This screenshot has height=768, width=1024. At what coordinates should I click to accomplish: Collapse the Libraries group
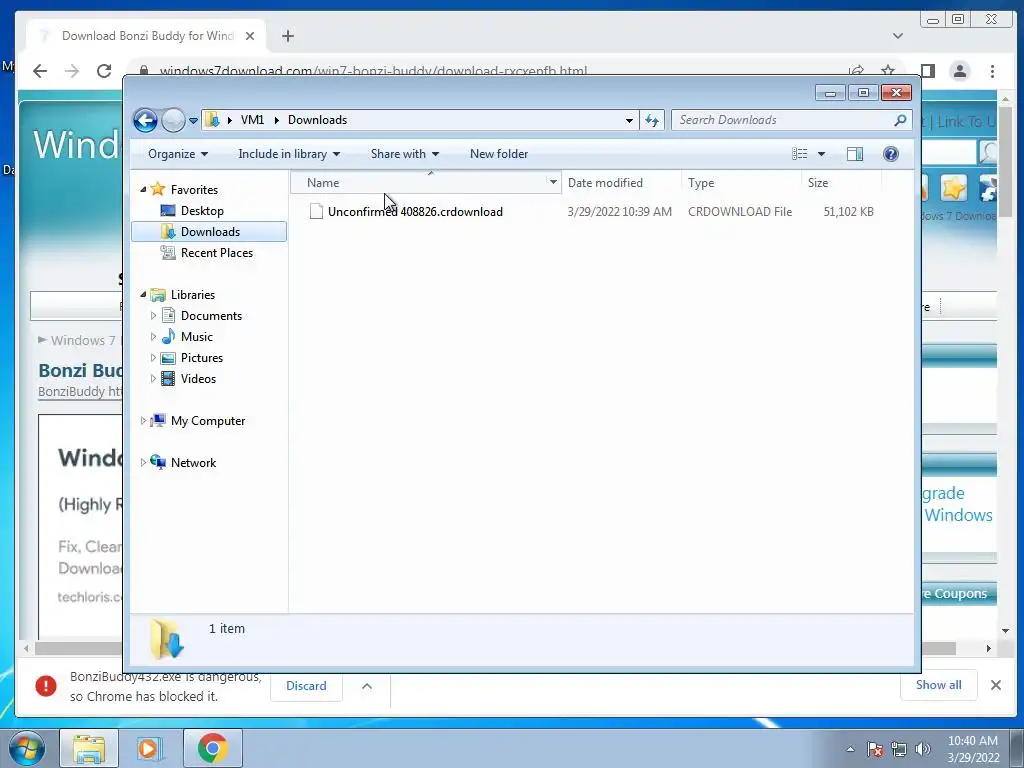click(144, 295)
